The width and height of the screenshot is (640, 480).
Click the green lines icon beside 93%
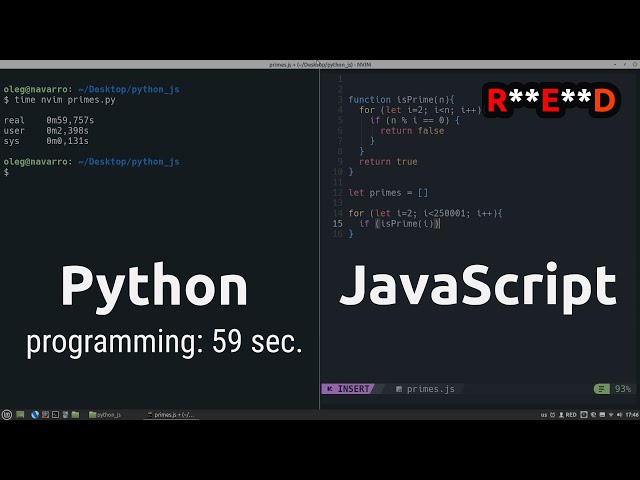point(601,389)
